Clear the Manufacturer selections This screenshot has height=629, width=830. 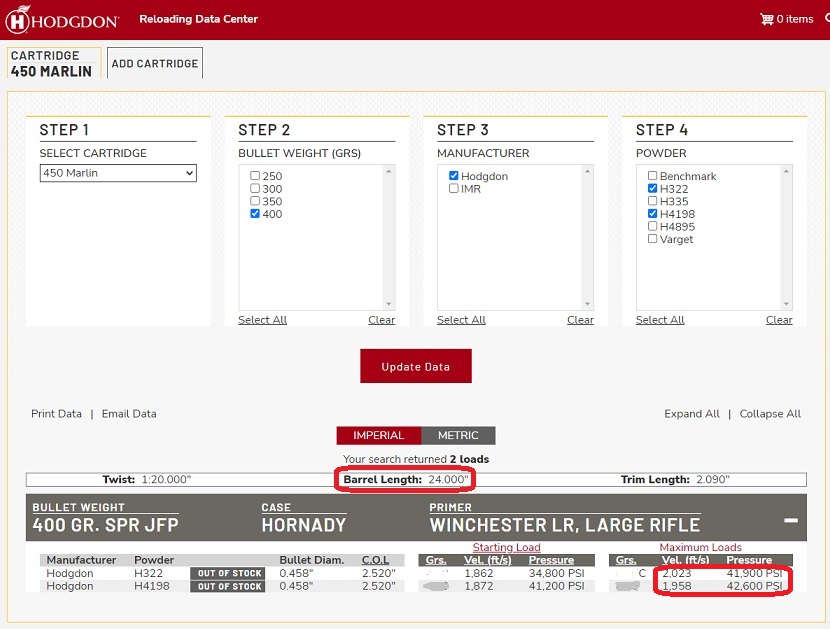581,320
